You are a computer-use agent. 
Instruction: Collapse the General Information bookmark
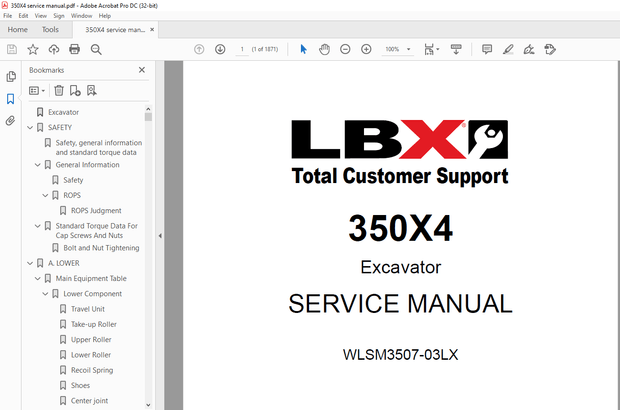[x=38, y=165]
